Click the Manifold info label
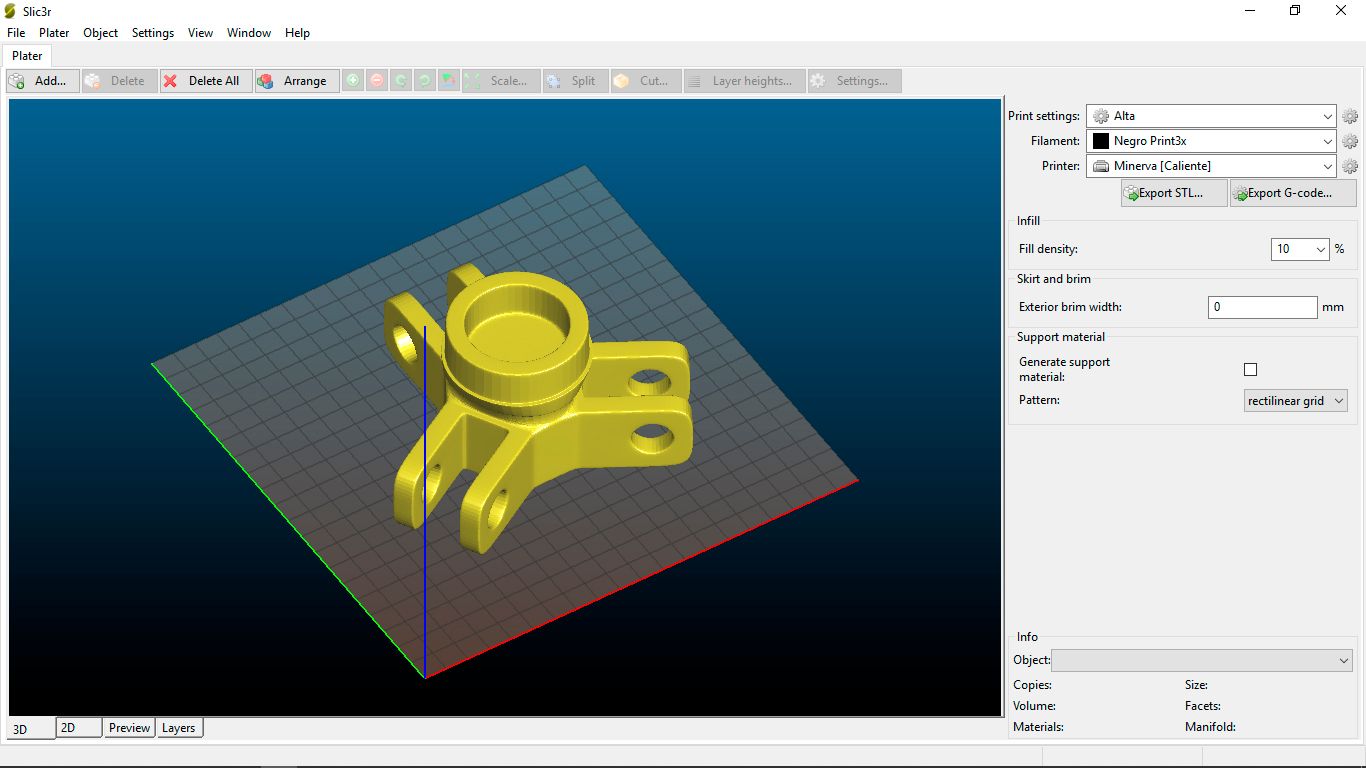 tap(1210, 727)
